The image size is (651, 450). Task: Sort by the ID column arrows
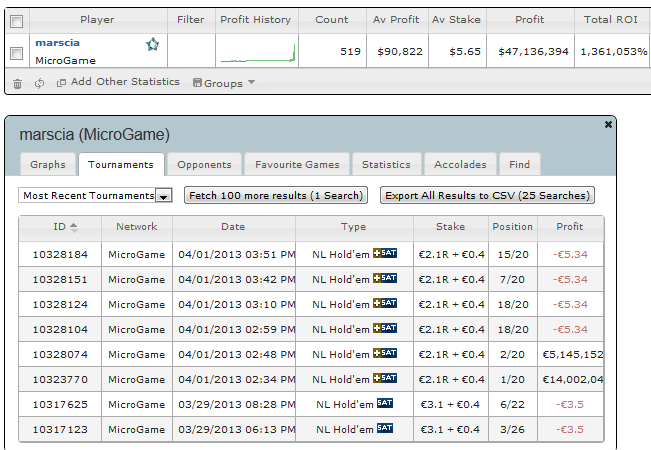[74, 227]
